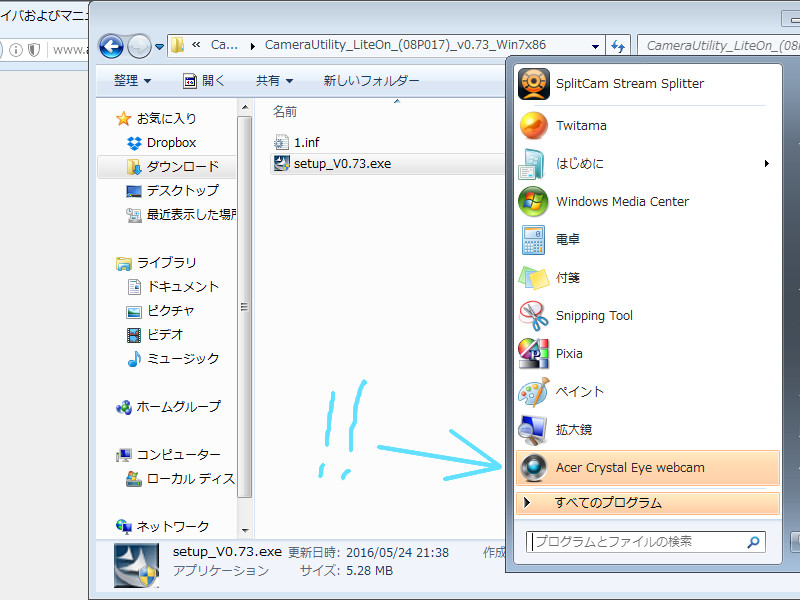This screenshot has height=600, width=800.
Task: Click the folder icon in address bar
Action: point(178,45)
